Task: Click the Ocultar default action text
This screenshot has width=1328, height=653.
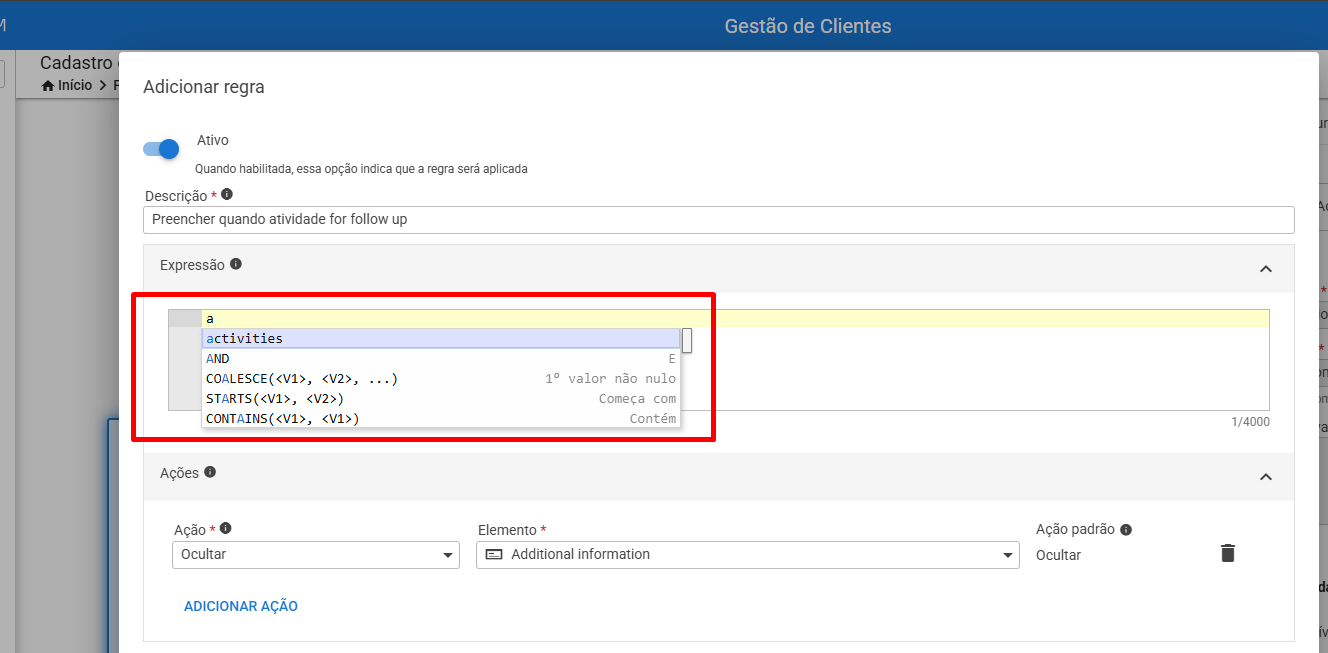Action: (x=1058, y=555)
